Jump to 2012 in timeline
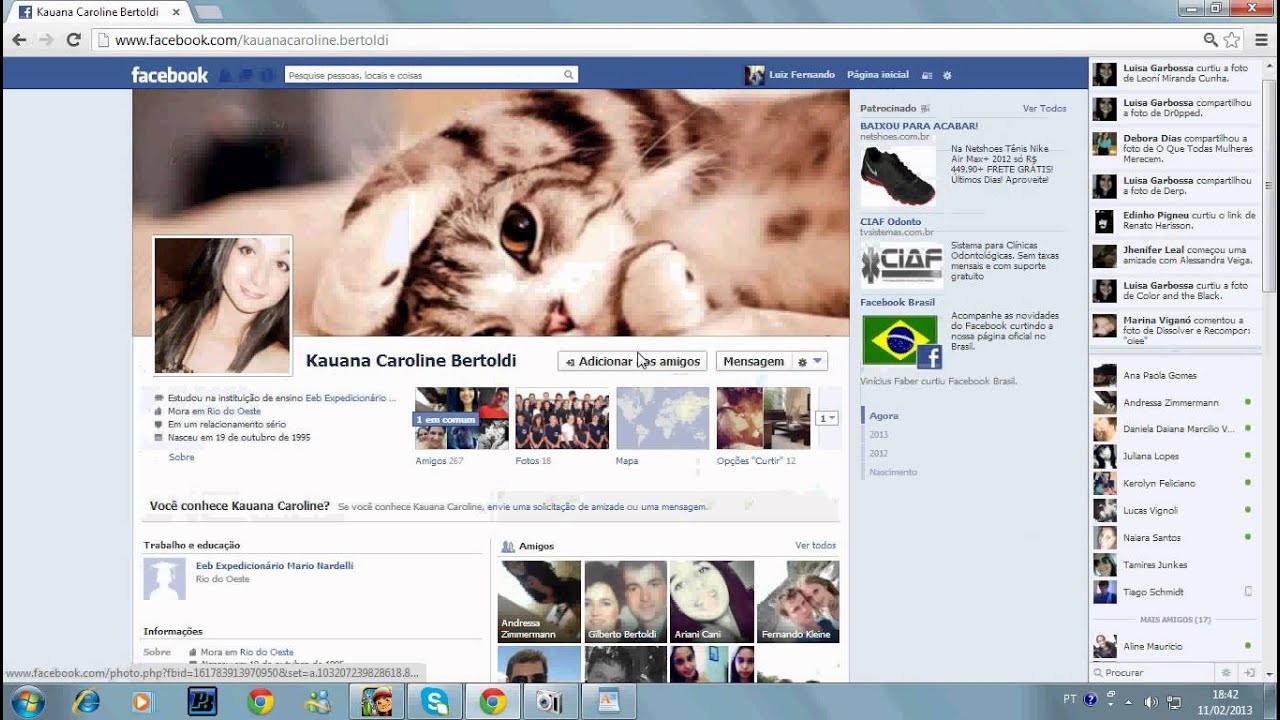Screen dimensions: 1280x720 pos(879,453)
